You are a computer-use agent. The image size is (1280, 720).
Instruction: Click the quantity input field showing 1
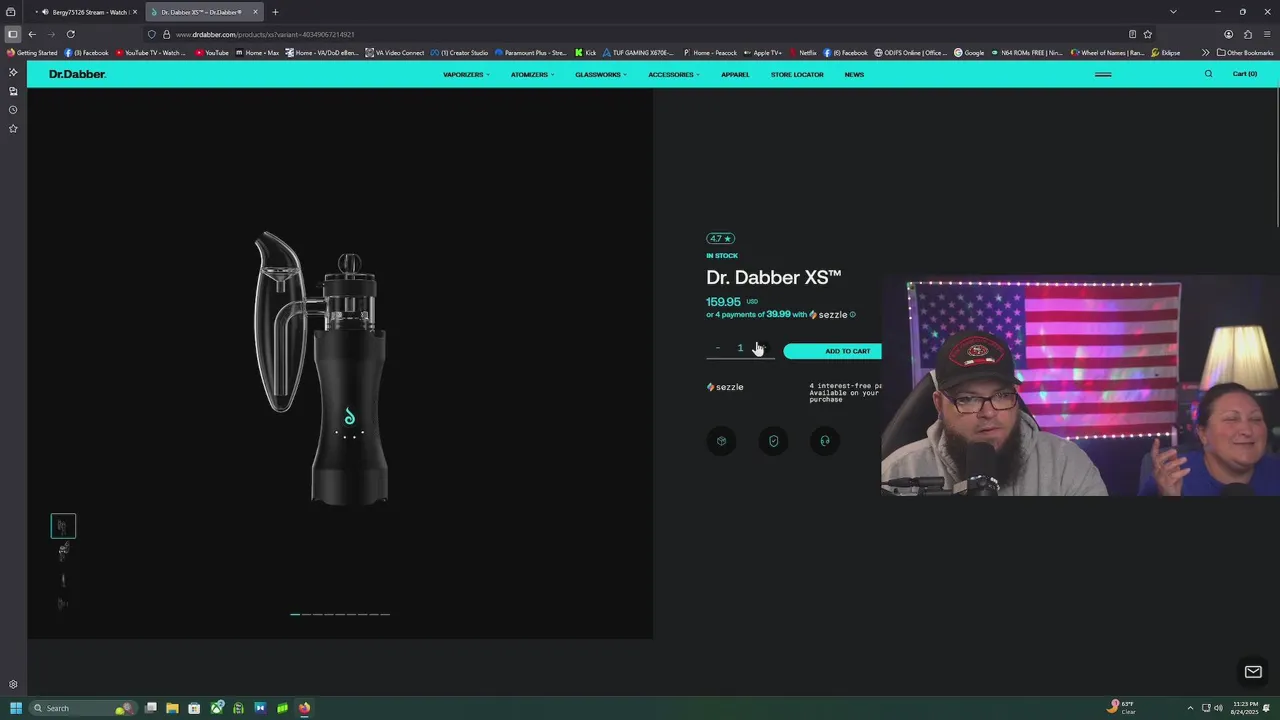click(741, 348)
